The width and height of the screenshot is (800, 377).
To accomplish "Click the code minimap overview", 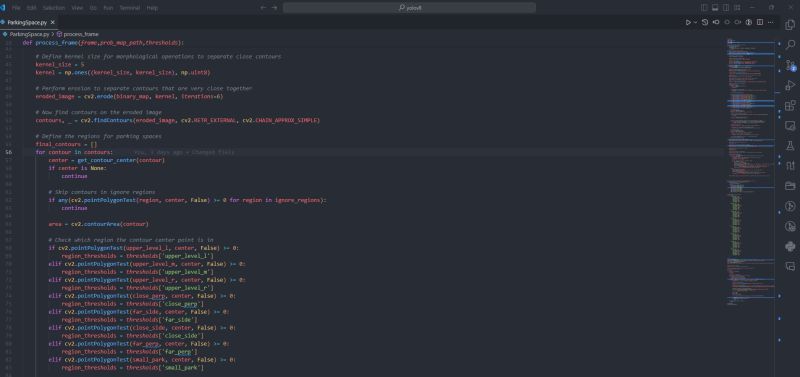I will click(x=751, y=172).
